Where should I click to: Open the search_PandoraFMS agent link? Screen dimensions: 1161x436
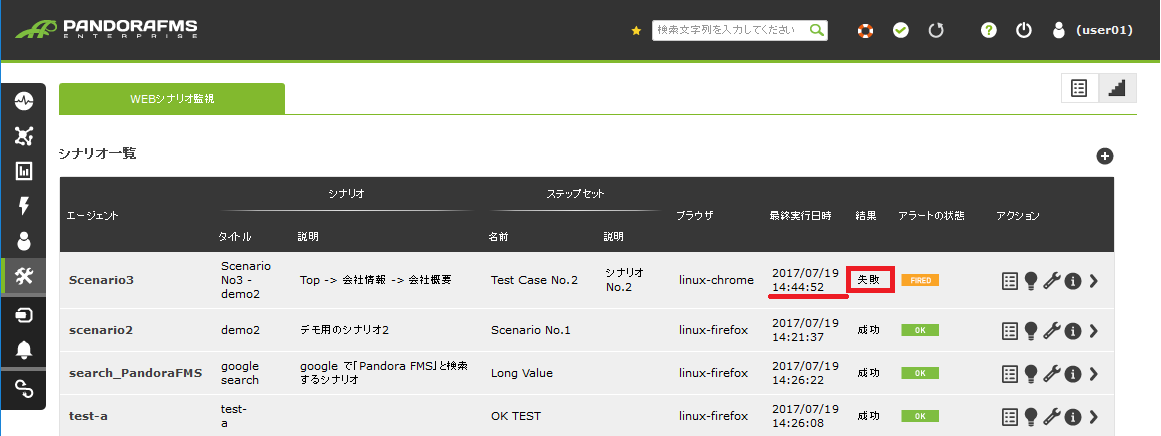point(135,374)
